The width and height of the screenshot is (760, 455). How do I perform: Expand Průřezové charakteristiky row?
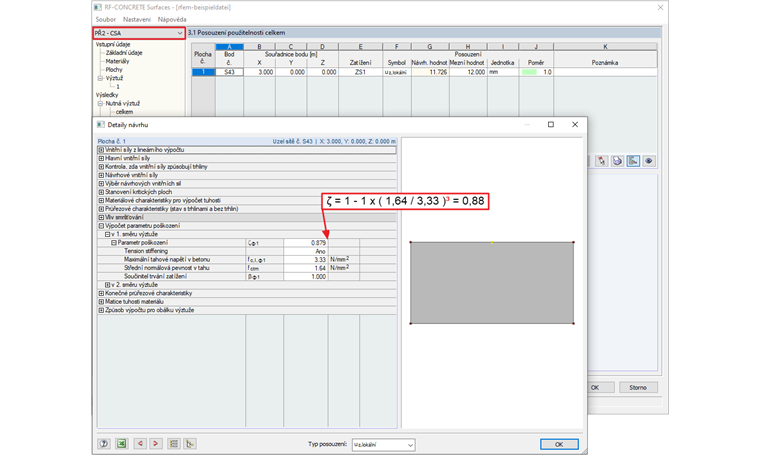[x=101, y=209]
